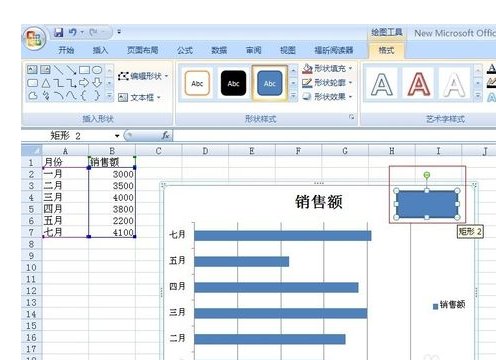The width and height of the screenshot is (496, 360).
Task: Select the text box shape in gallery
Action: (32, 70)
